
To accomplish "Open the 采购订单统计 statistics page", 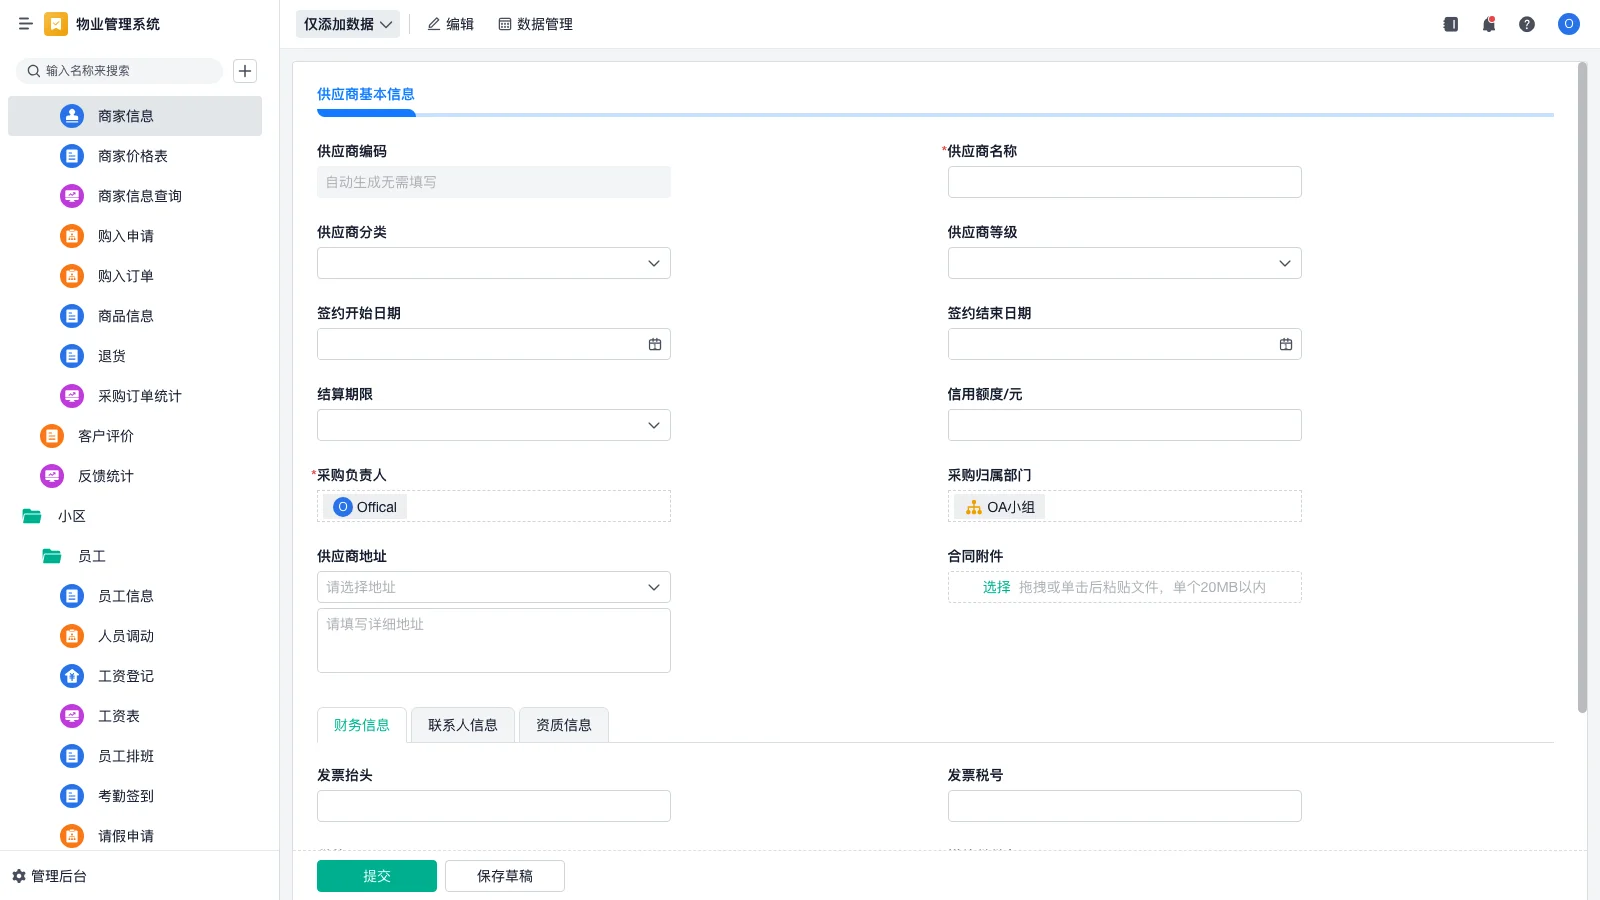I will 138,396.
